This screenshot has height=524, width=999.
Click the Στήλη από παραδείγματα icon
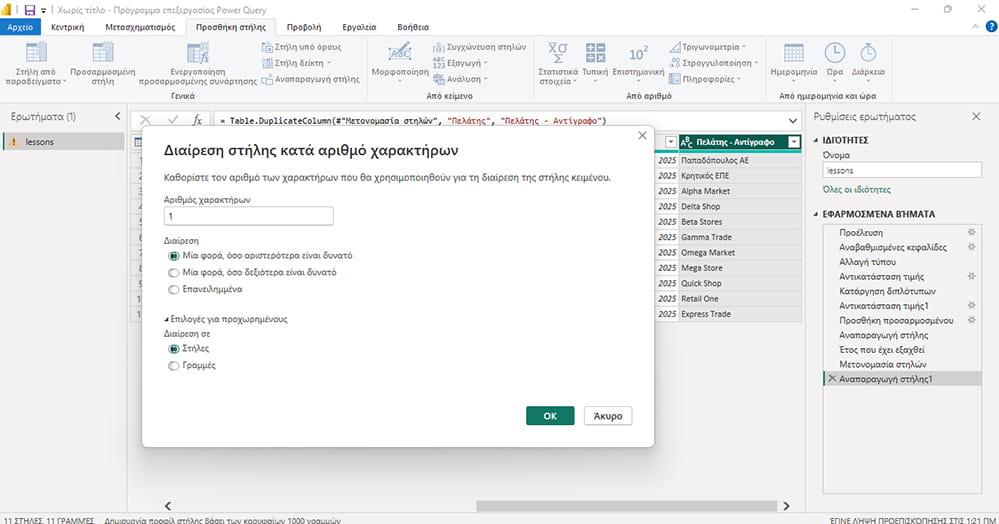36,52
